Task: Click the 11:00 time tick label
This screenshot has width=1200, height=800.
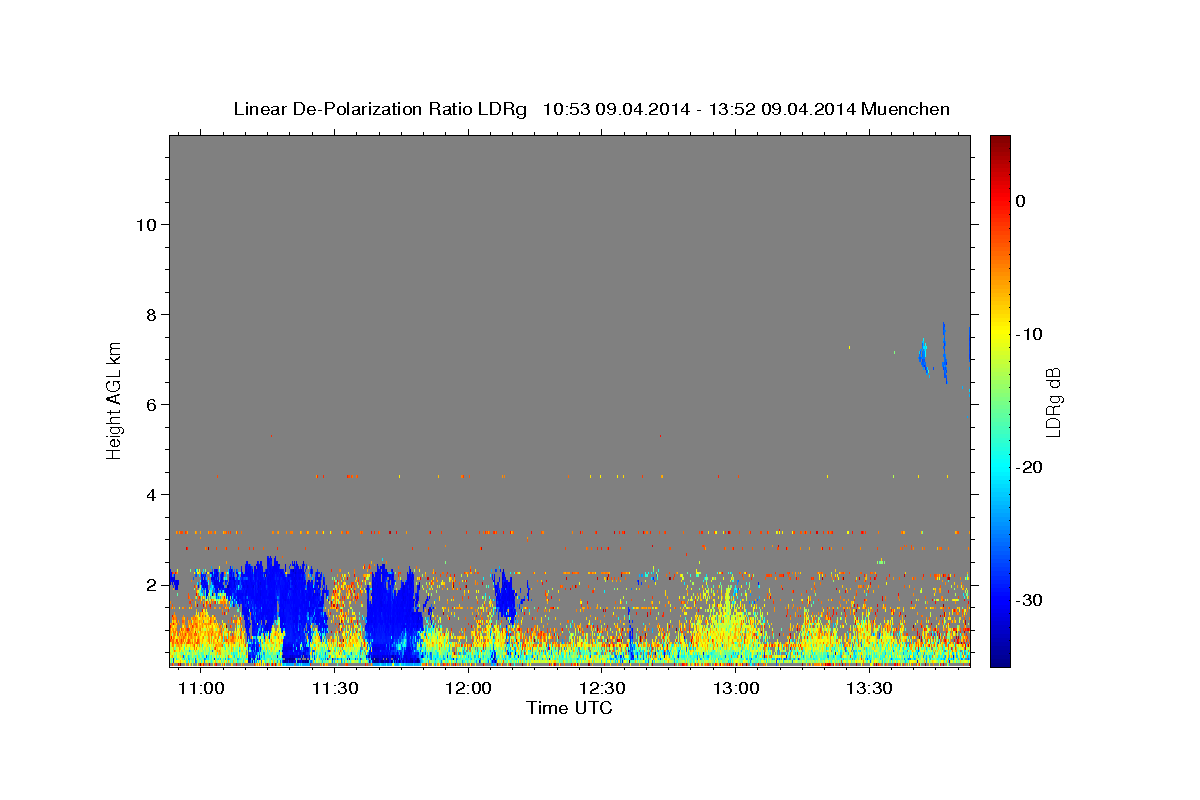Action: 201,688
